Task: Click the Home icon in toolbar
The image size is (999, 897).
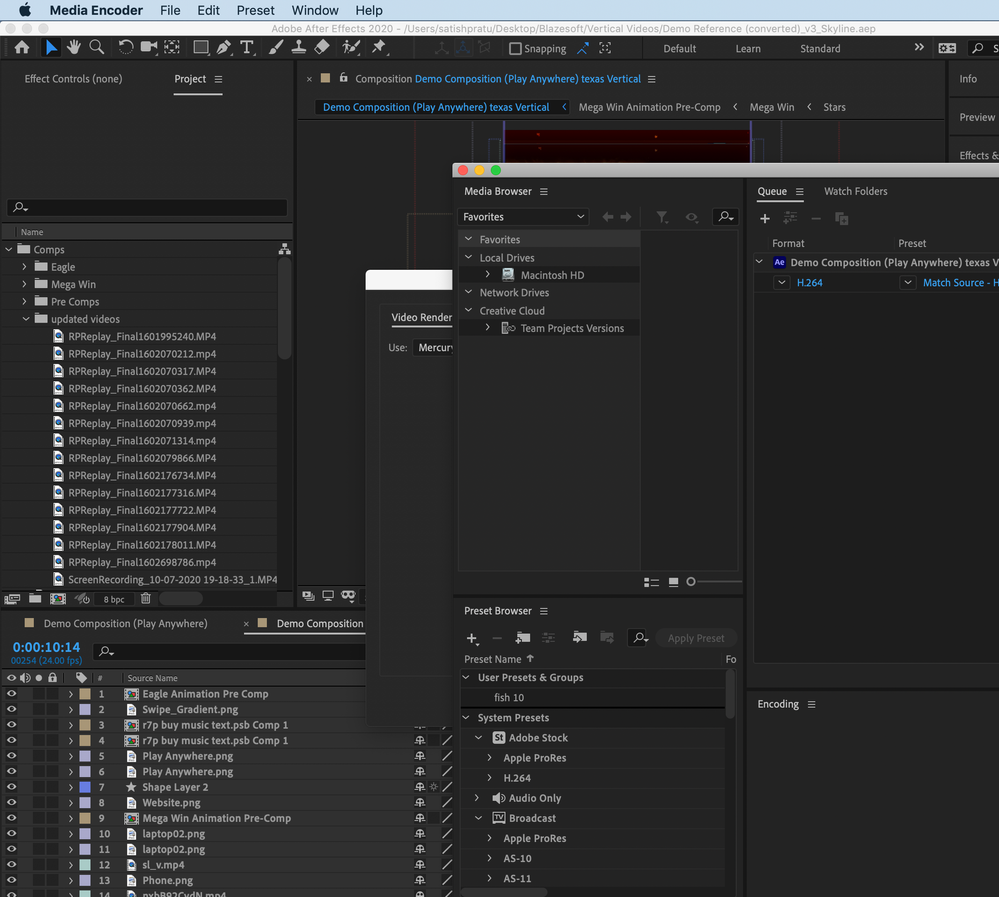Action: click(22, 47)
